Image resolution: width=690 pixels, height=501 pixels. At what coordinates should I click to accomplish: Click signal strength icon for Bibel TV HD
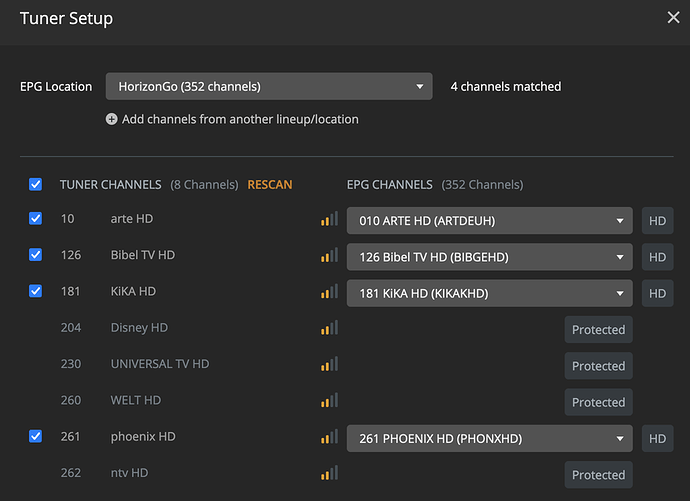(x=329, y=256)
